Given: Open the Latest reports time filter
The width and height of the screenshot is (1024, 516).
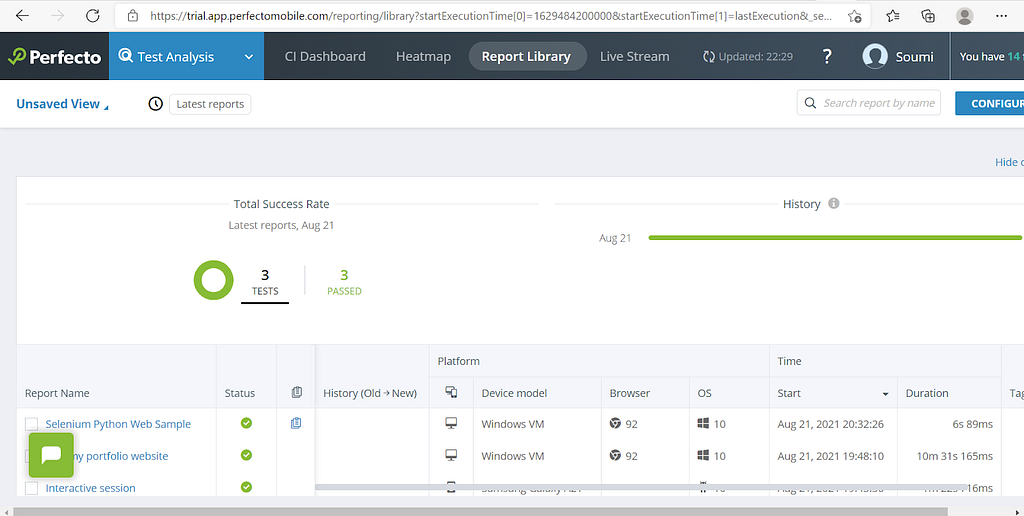Looking at the screenshot, I should 210,104.
